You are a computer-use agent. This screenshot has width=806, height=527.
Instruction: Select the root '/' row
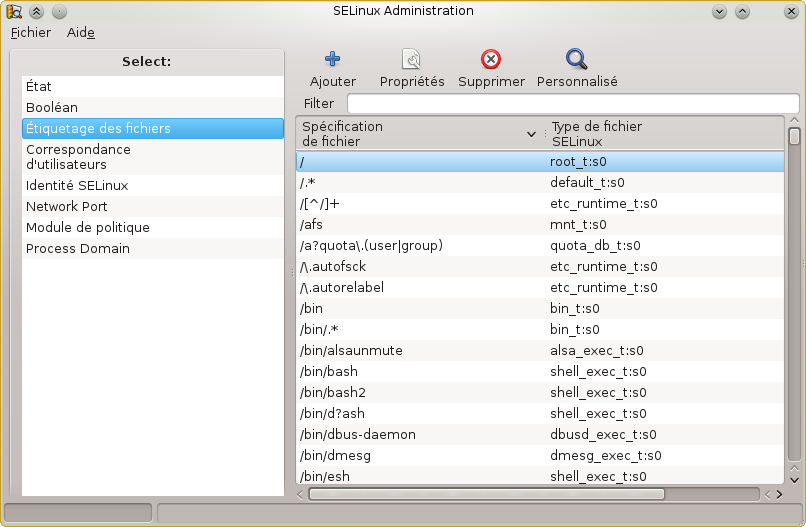point(540,162)
